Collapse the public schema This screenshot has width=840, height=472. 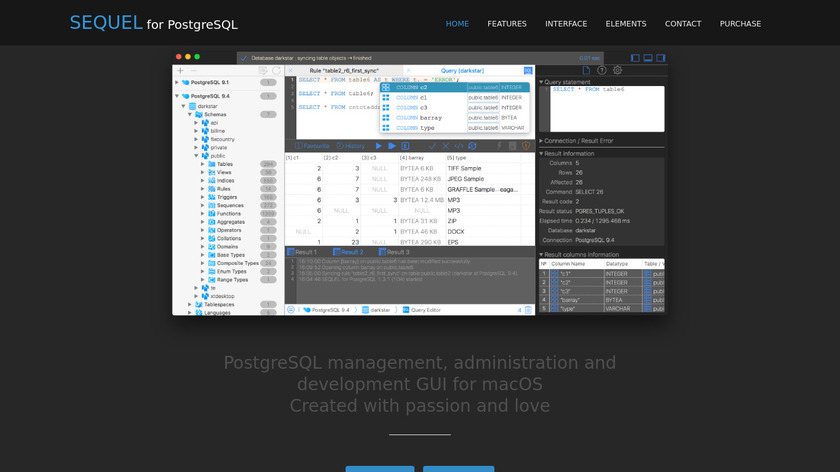[196, 155]
